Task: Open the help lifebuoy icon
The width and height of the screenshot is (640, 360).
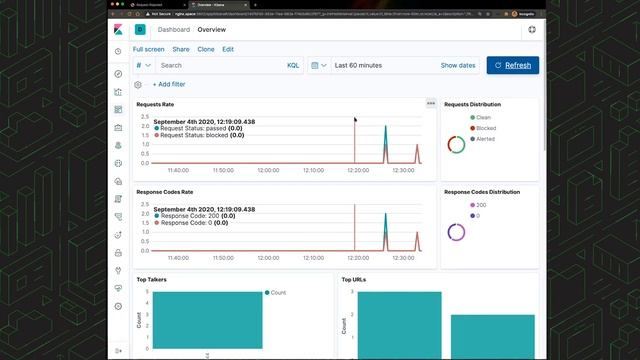Action: point(532,29)
